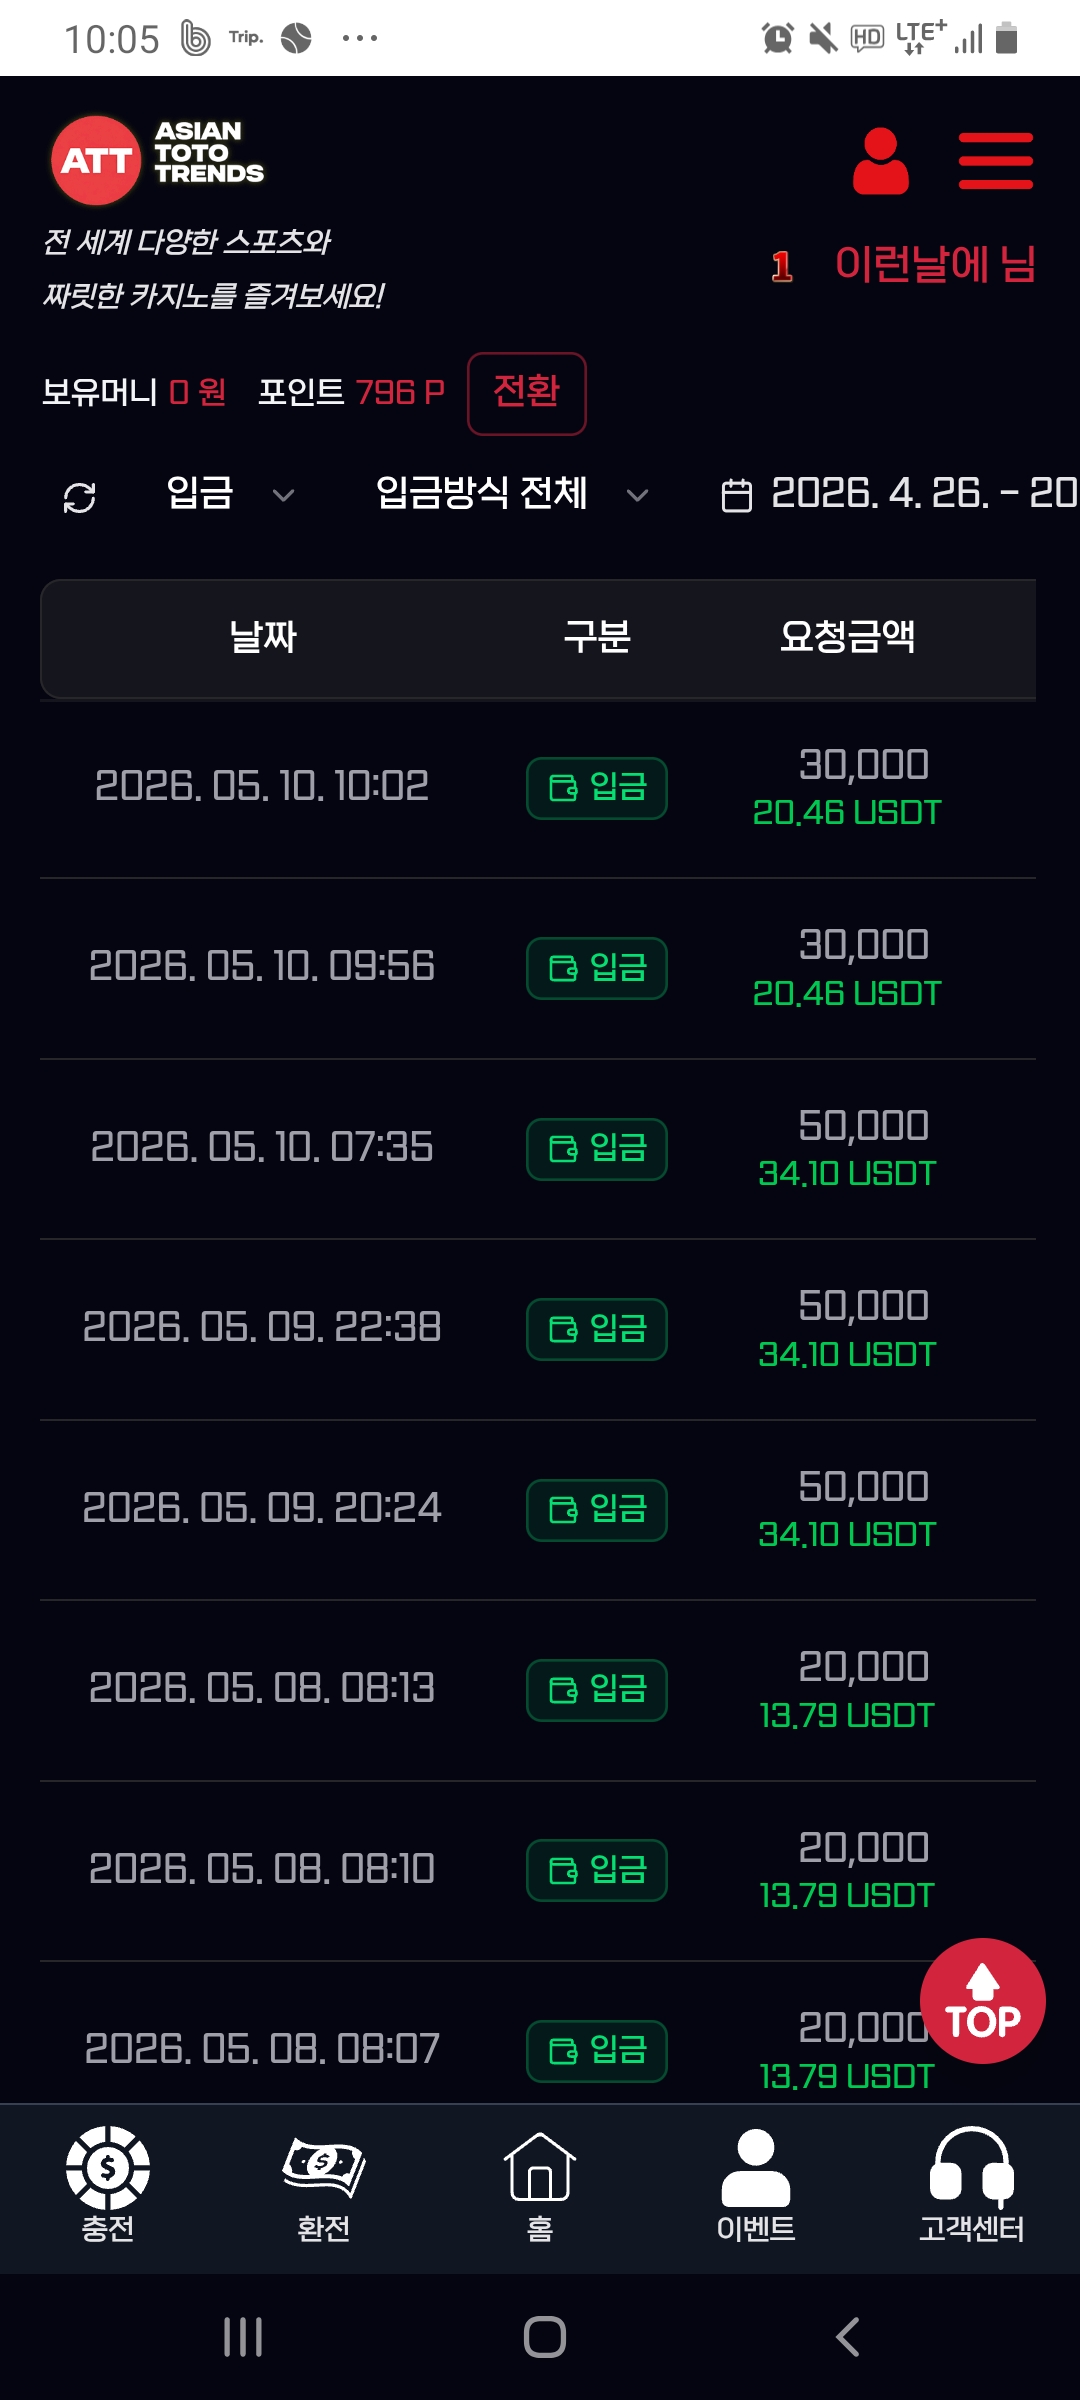This screenshot has height=2400, width=1080.
Task: Refresh the transaction list via the refresh icon
Action: 80,497
